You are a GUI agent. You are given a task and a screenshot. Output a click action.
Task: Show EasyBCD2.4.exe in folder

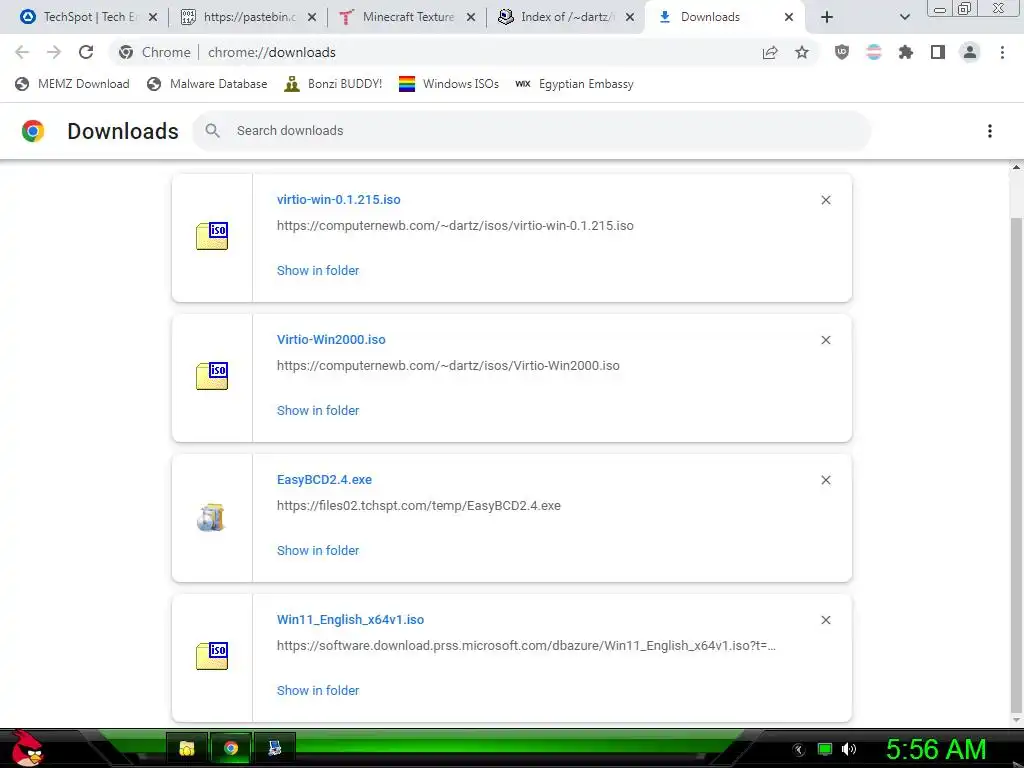(x=318, y=551)
